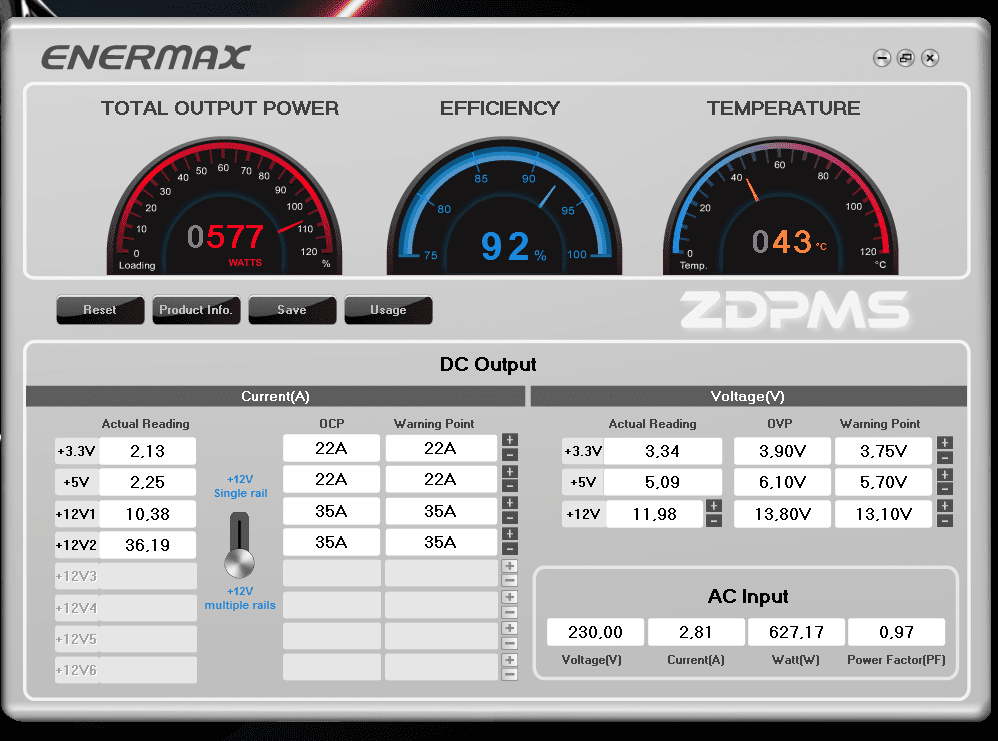Select OVP value 13.80V
Image resolution: width=998 pixels, height=741 pixels.
pyautogui.click(x=782, y=514)
